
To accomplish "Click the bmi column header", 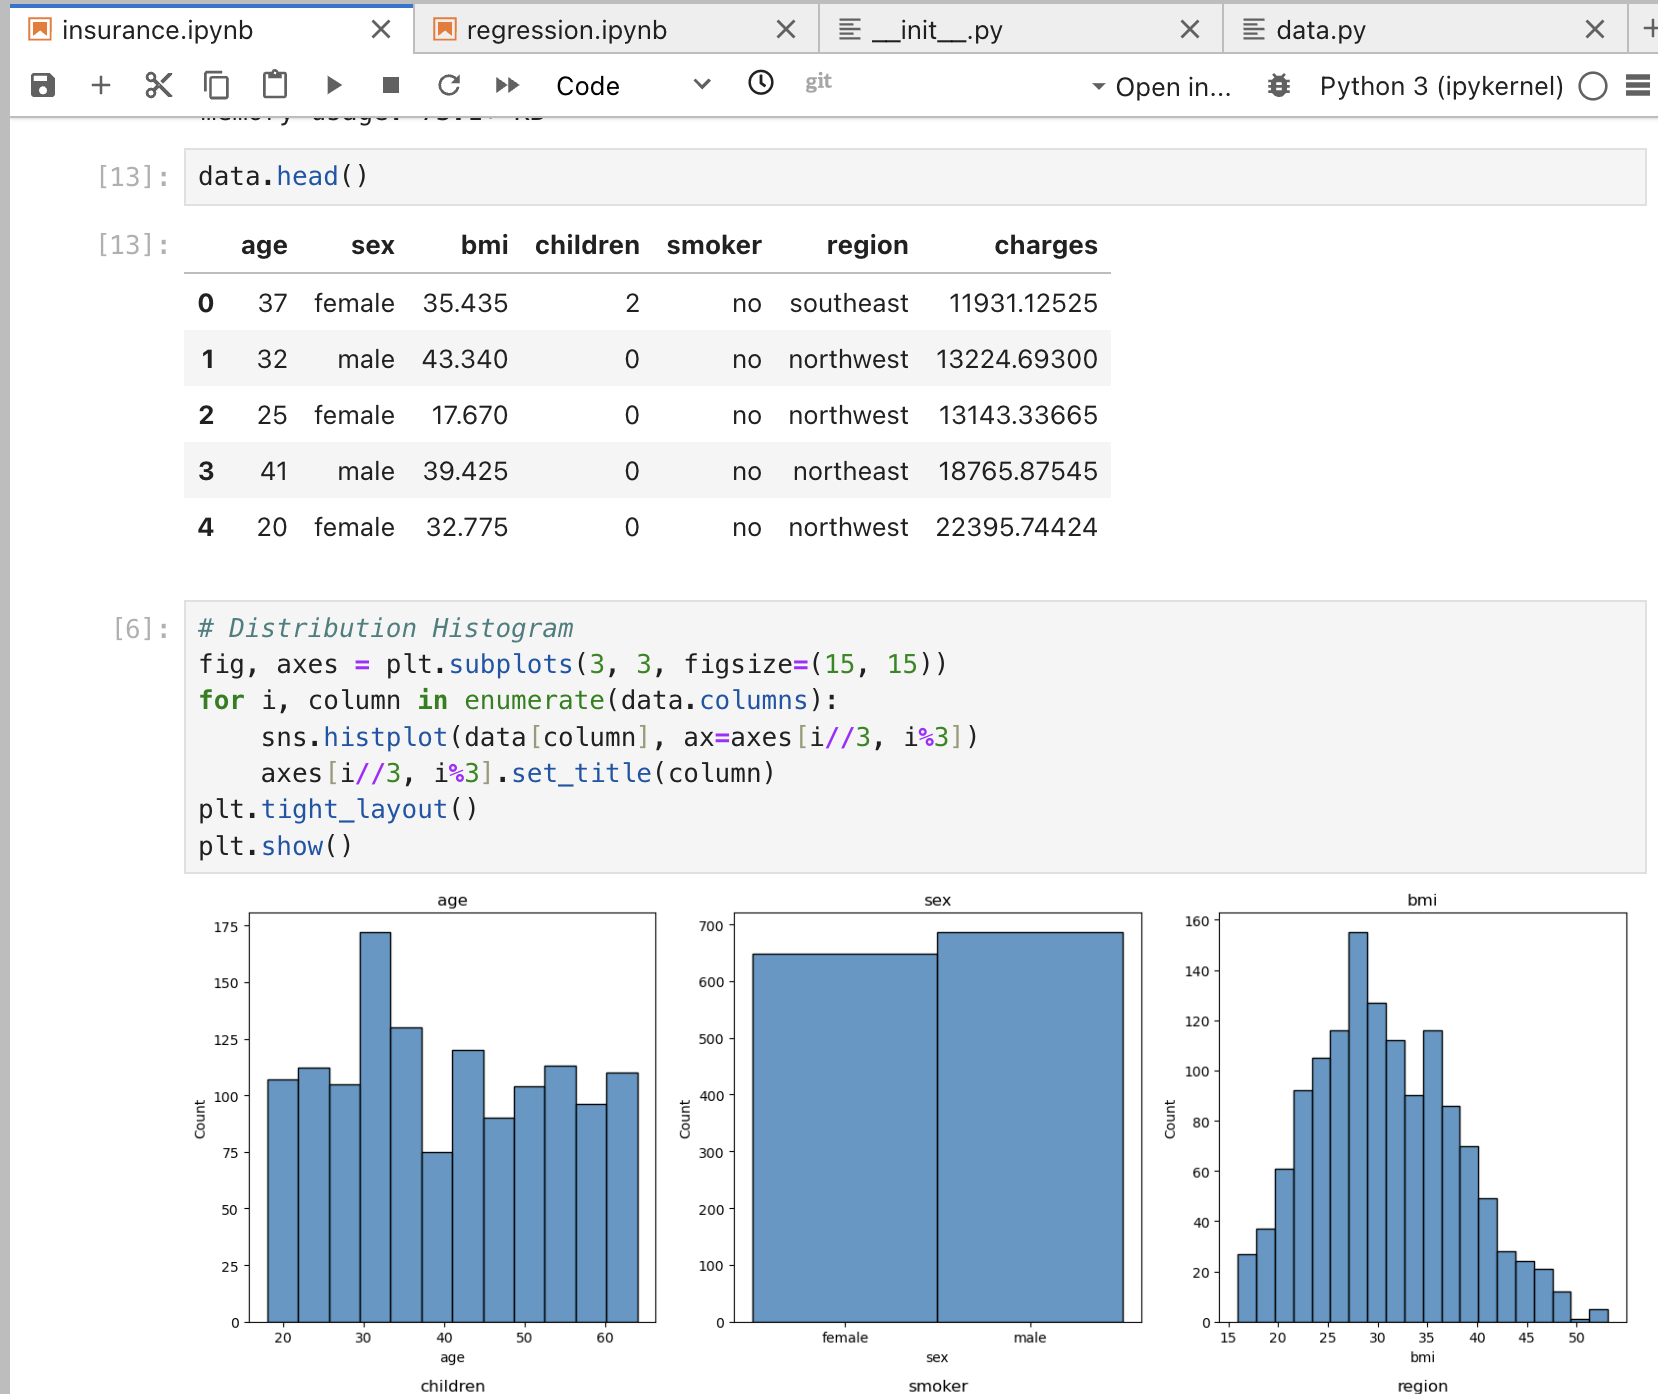I will 484,245.
